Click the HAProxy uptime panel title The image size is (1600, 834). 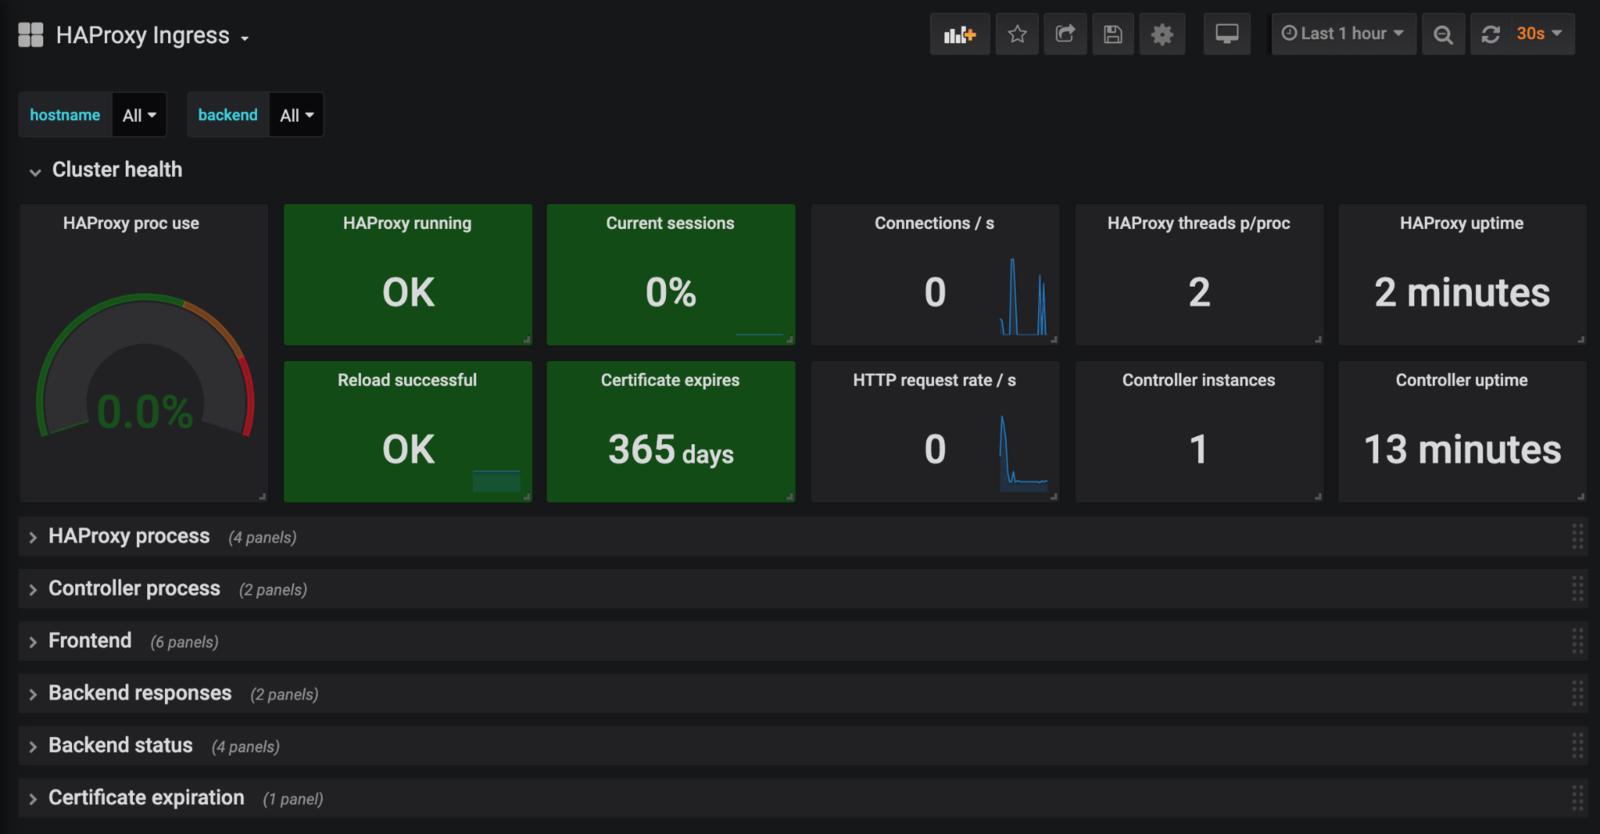[x=1461, y=223]
